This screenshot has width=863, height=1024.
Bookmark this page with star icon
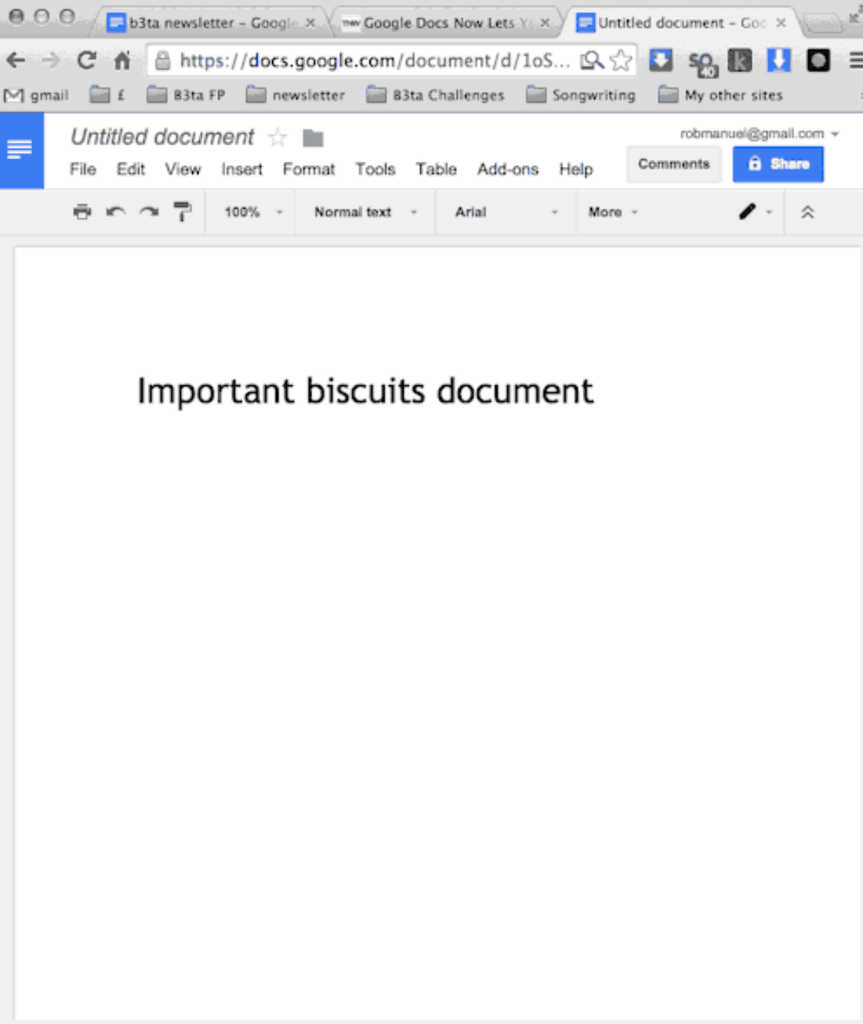[x=621, y=61]
